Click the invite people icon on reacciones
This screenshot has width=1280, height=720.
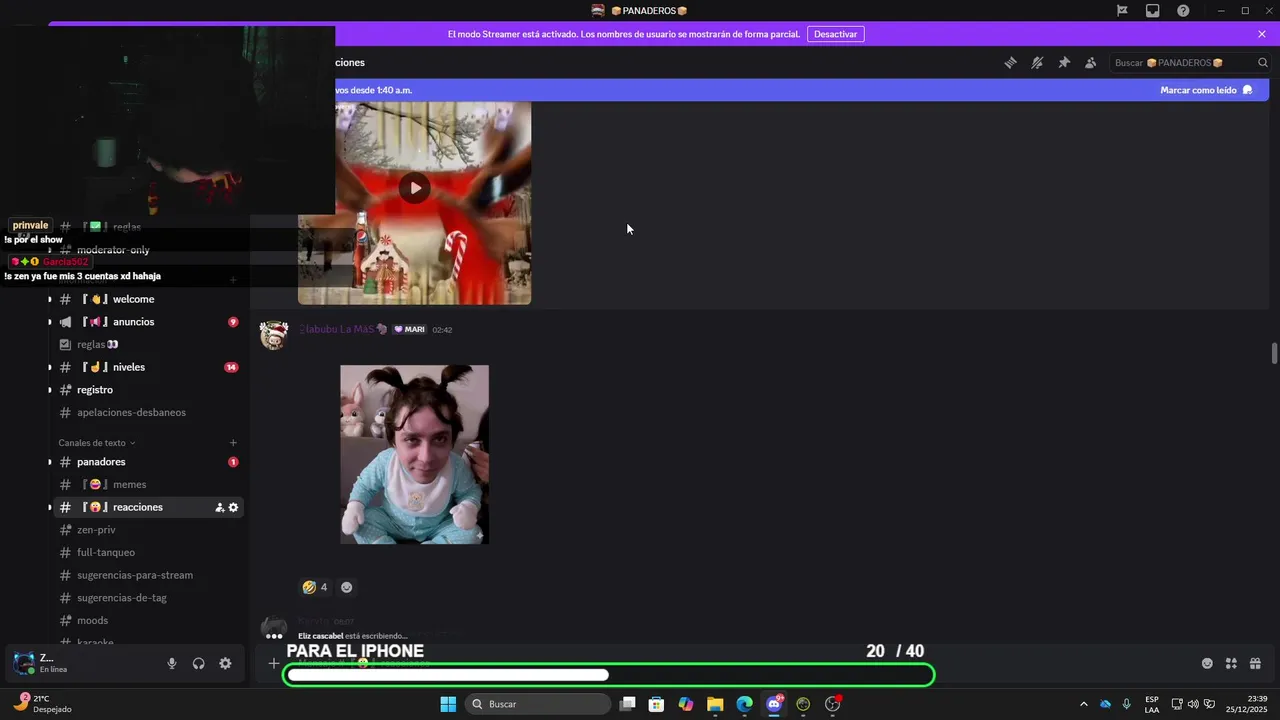click(219, 507)
